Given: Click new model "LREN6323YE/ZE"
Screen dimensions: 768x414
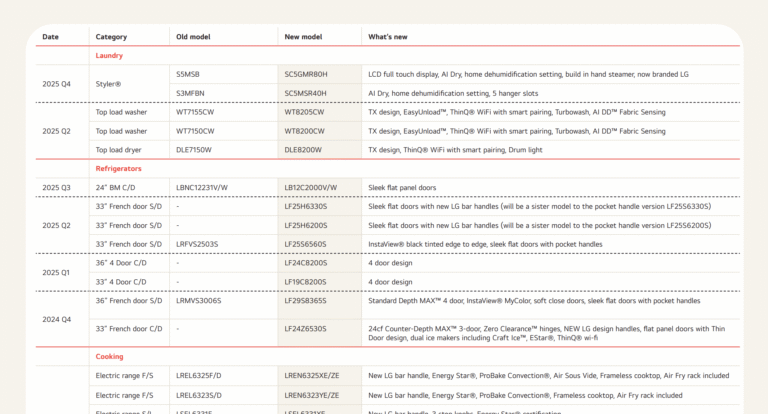Looking at the screenshot, I should point(312,395).
